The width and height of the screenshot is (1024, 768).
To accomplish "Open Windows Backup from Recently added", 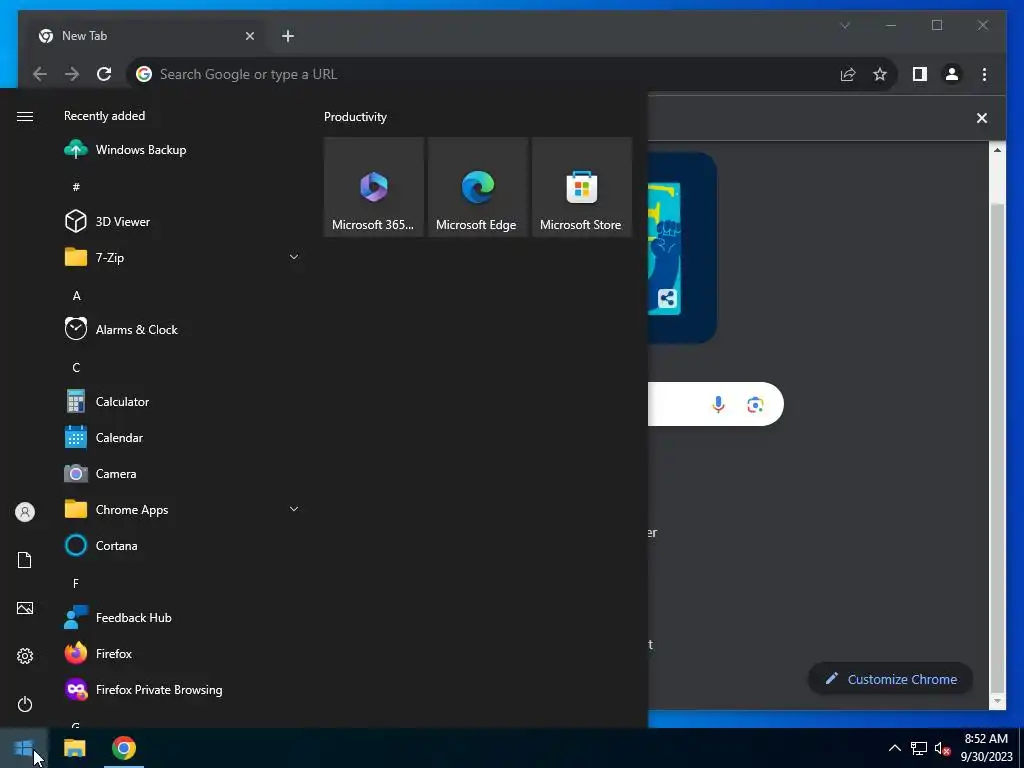I will (x=182, y=150).
